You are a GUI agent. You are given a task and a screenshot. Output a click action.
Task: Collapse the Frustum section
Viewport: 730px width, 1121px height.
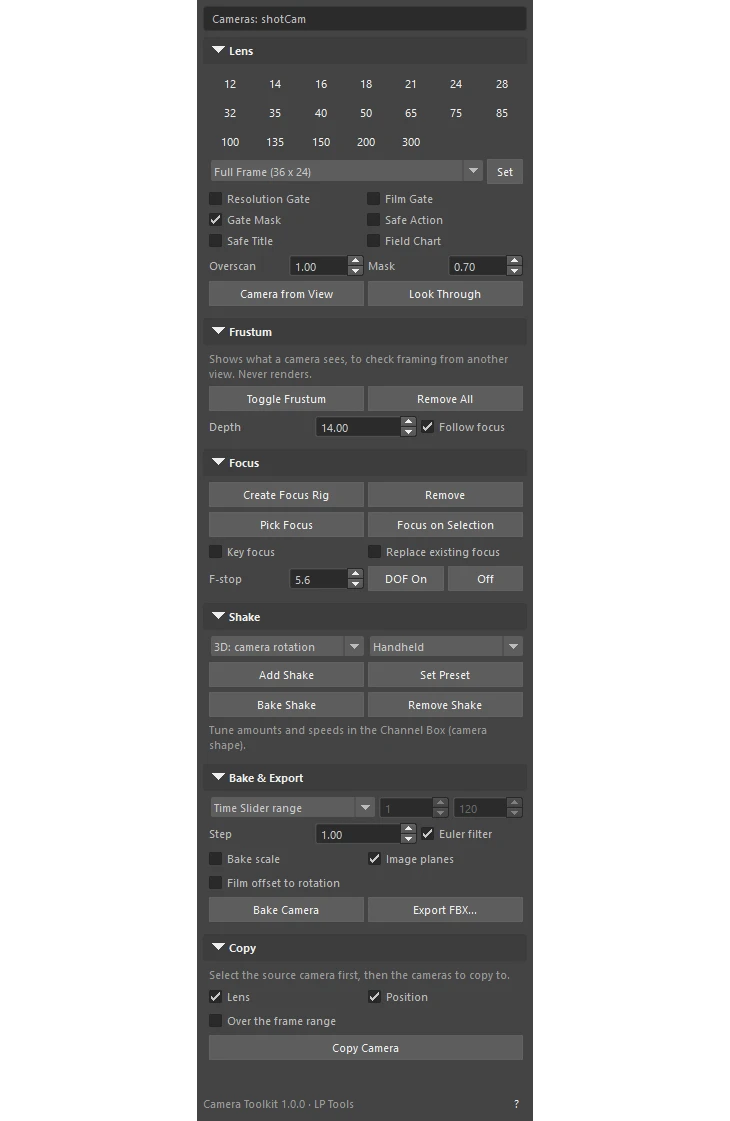219,332
